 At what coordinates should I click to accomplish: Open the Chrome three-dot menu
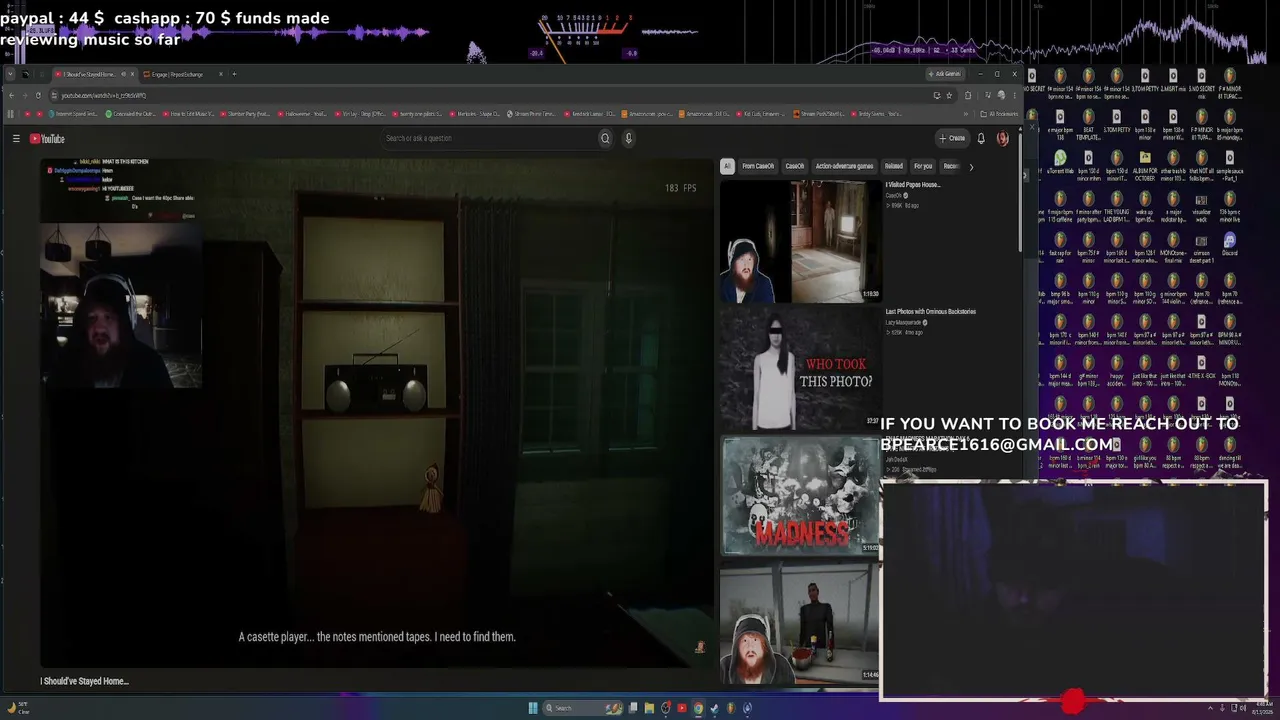1016,95
